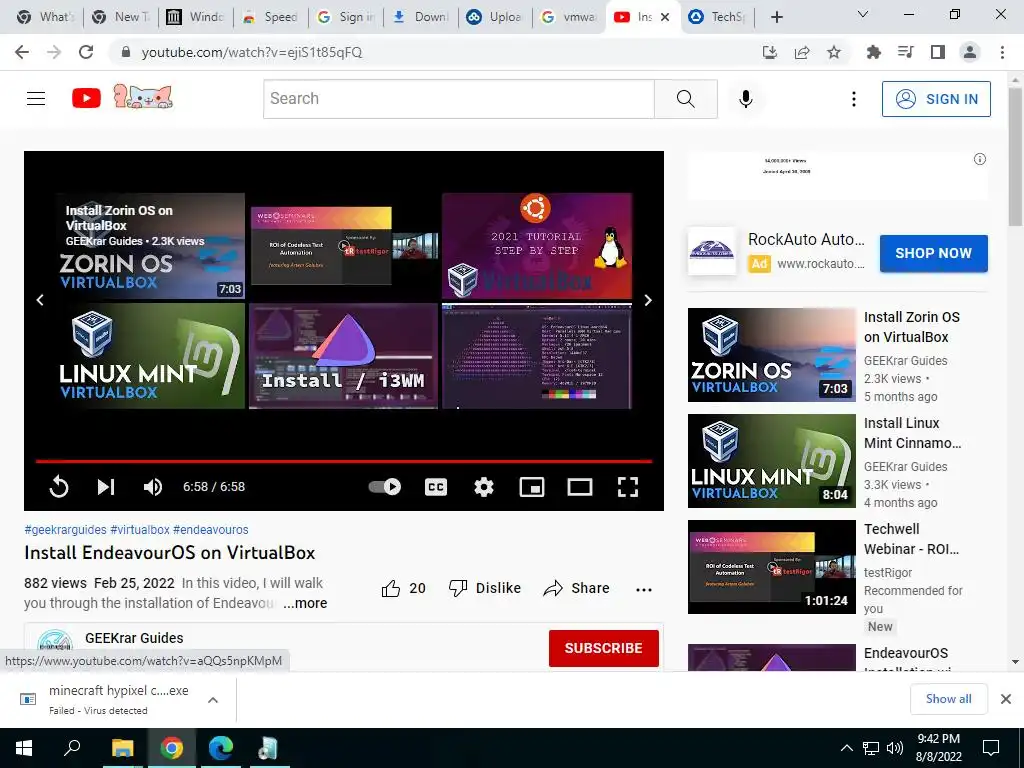This screenshot has width=1024, height=768.
Task: Open the YouTube hamburger guide menu
Action: 36,99
